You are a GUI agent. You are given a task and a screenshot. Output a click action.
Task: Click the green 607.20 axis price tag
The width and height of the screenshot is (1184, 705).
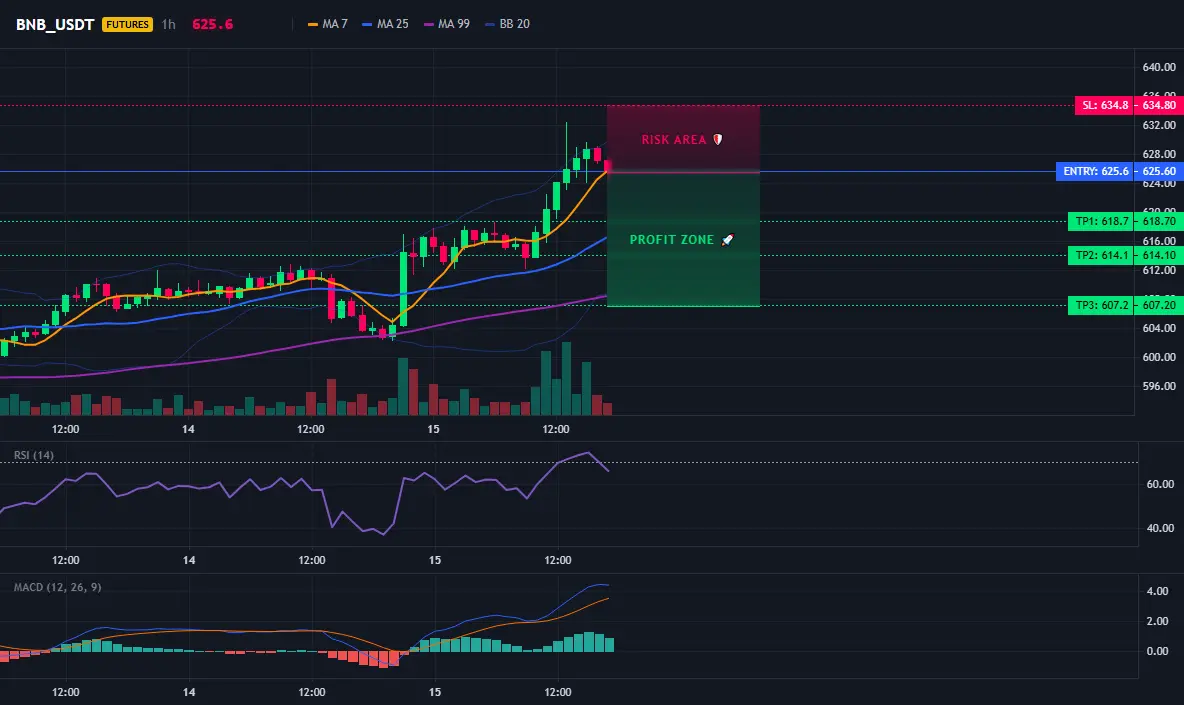click(1159, 305)
